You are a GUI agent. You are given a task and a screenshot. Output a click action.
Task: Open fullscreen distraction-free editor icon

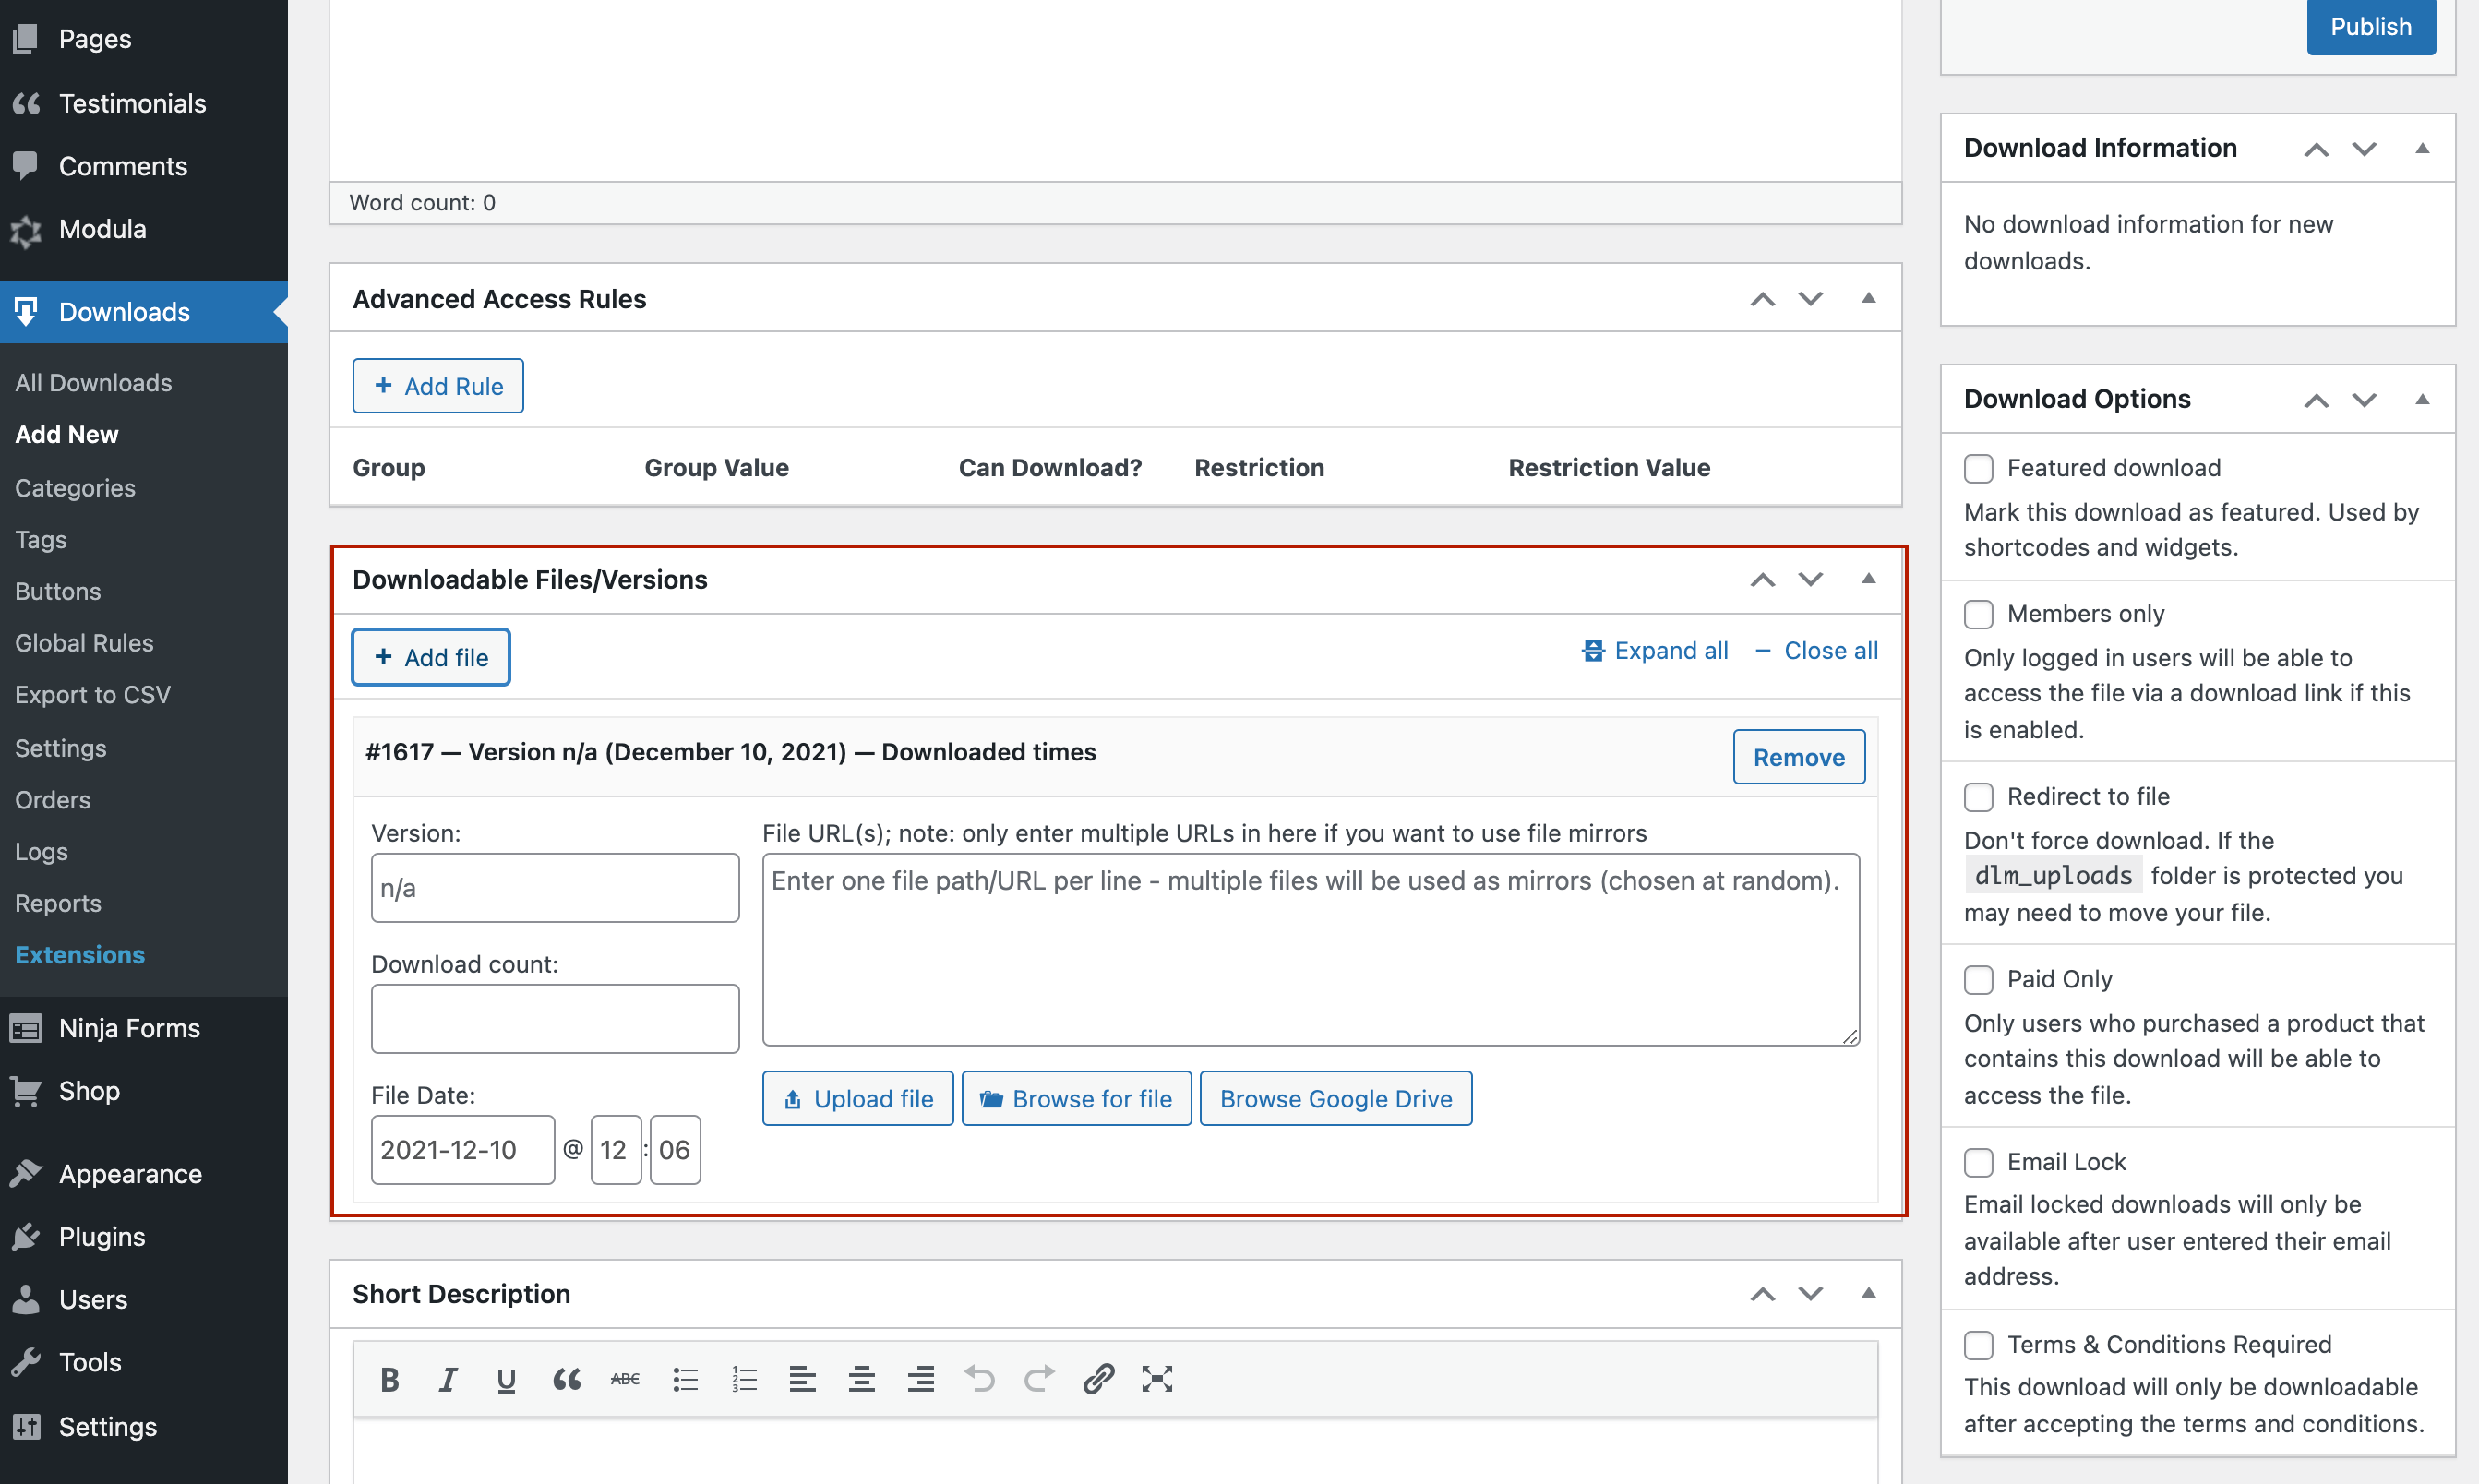click(x=1157, y=1379)
